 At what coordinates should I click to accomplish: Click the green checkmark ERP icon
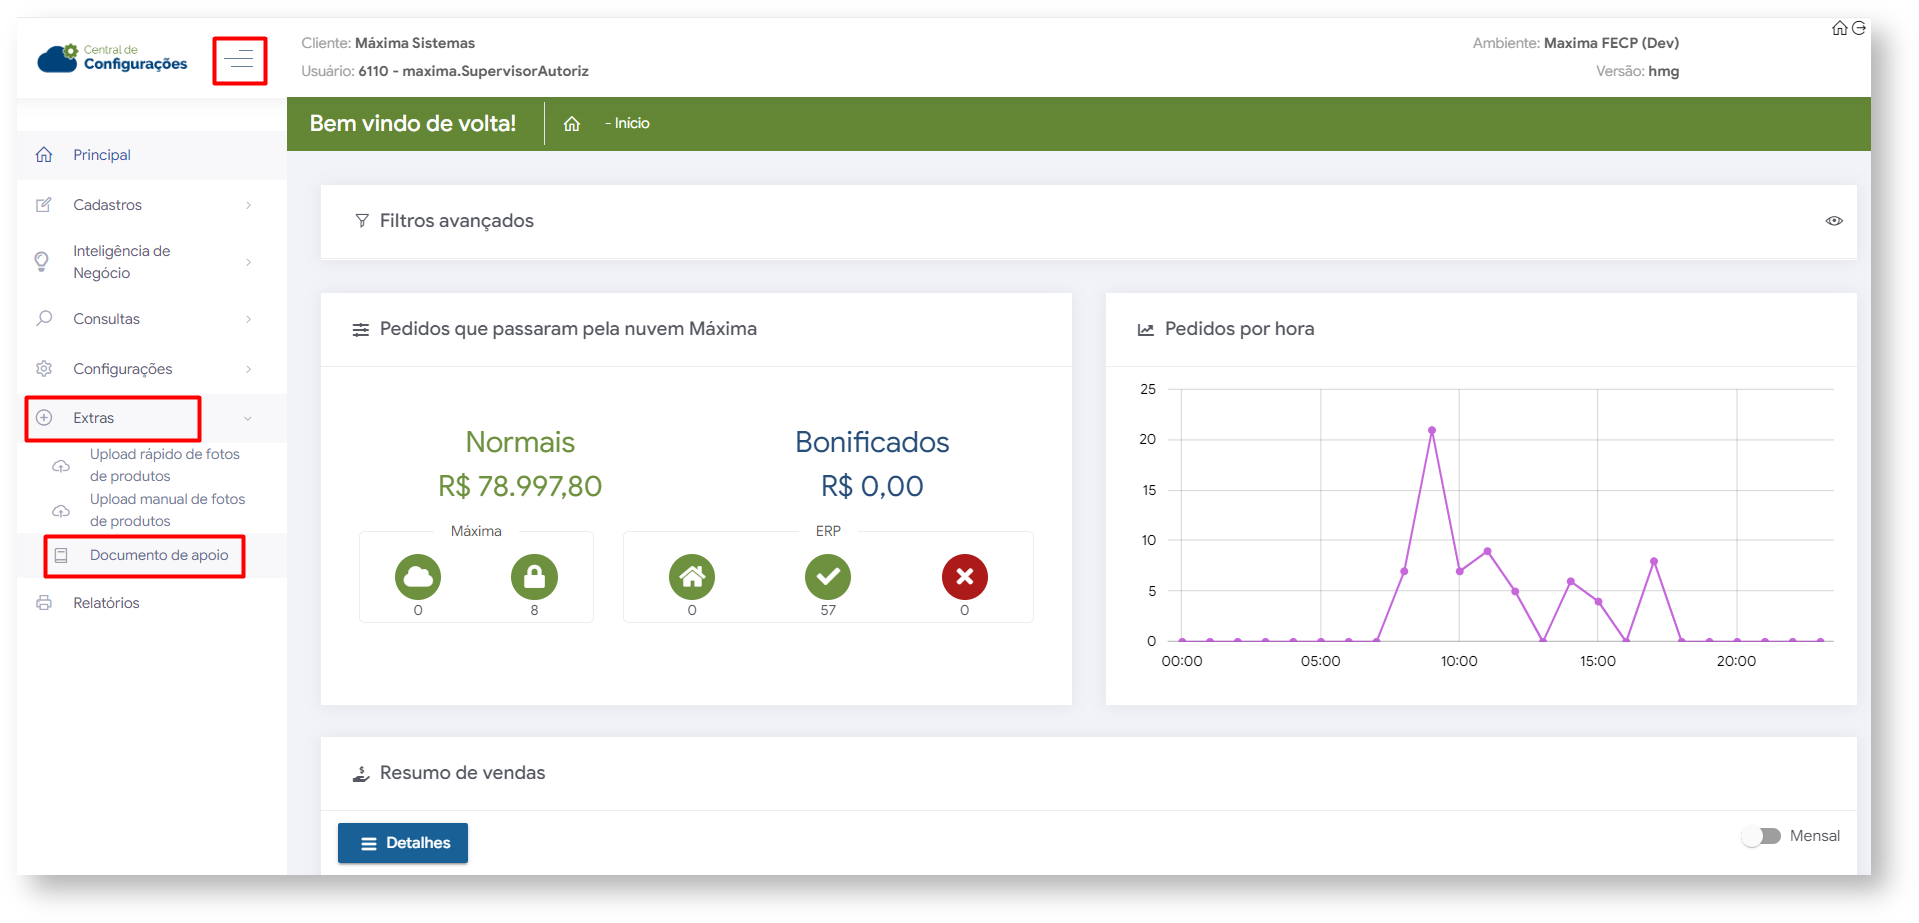pyautogui.click(x=828, y=577)
